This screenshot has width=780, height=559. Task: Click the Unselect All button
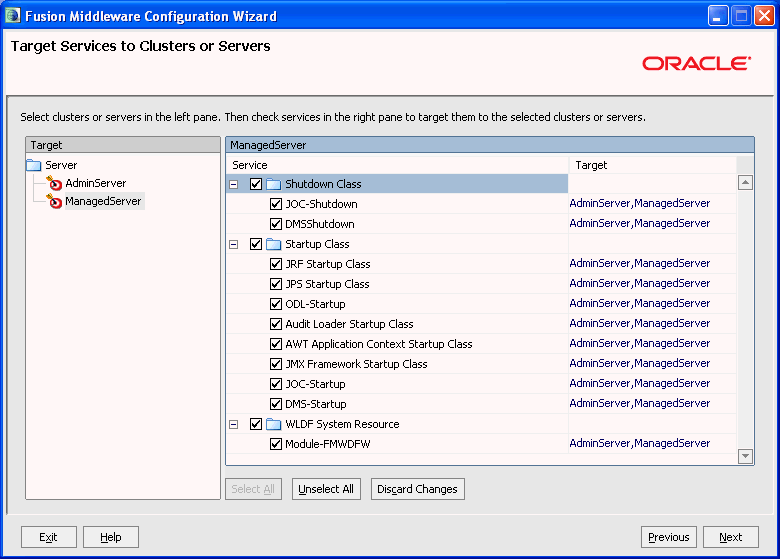point(326,489)
